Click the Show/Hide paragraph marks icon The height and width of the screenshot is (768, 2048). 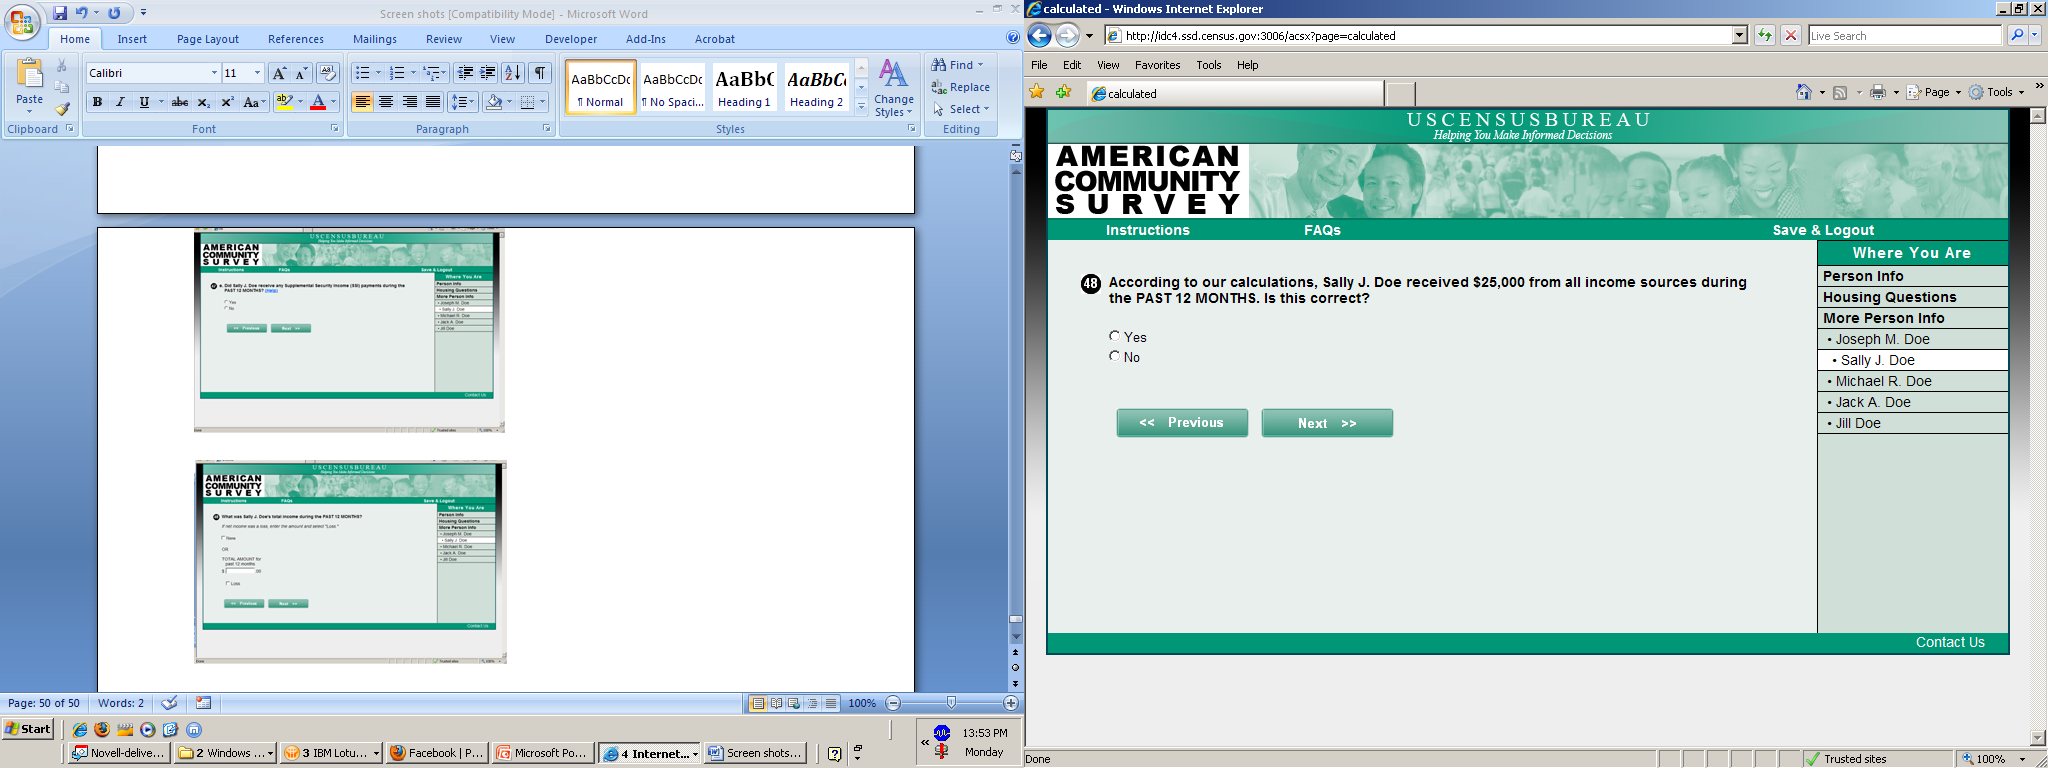(540, 73)
